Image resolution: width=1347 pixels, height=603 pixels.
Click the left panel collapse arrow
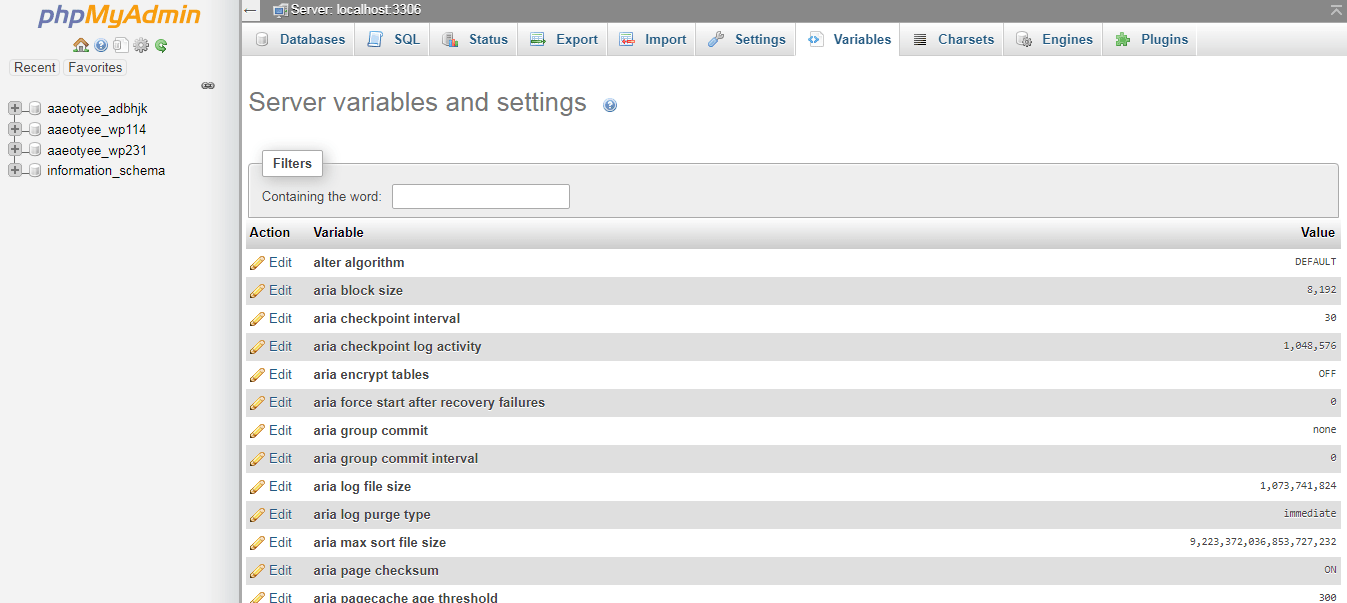coord(249,10)
